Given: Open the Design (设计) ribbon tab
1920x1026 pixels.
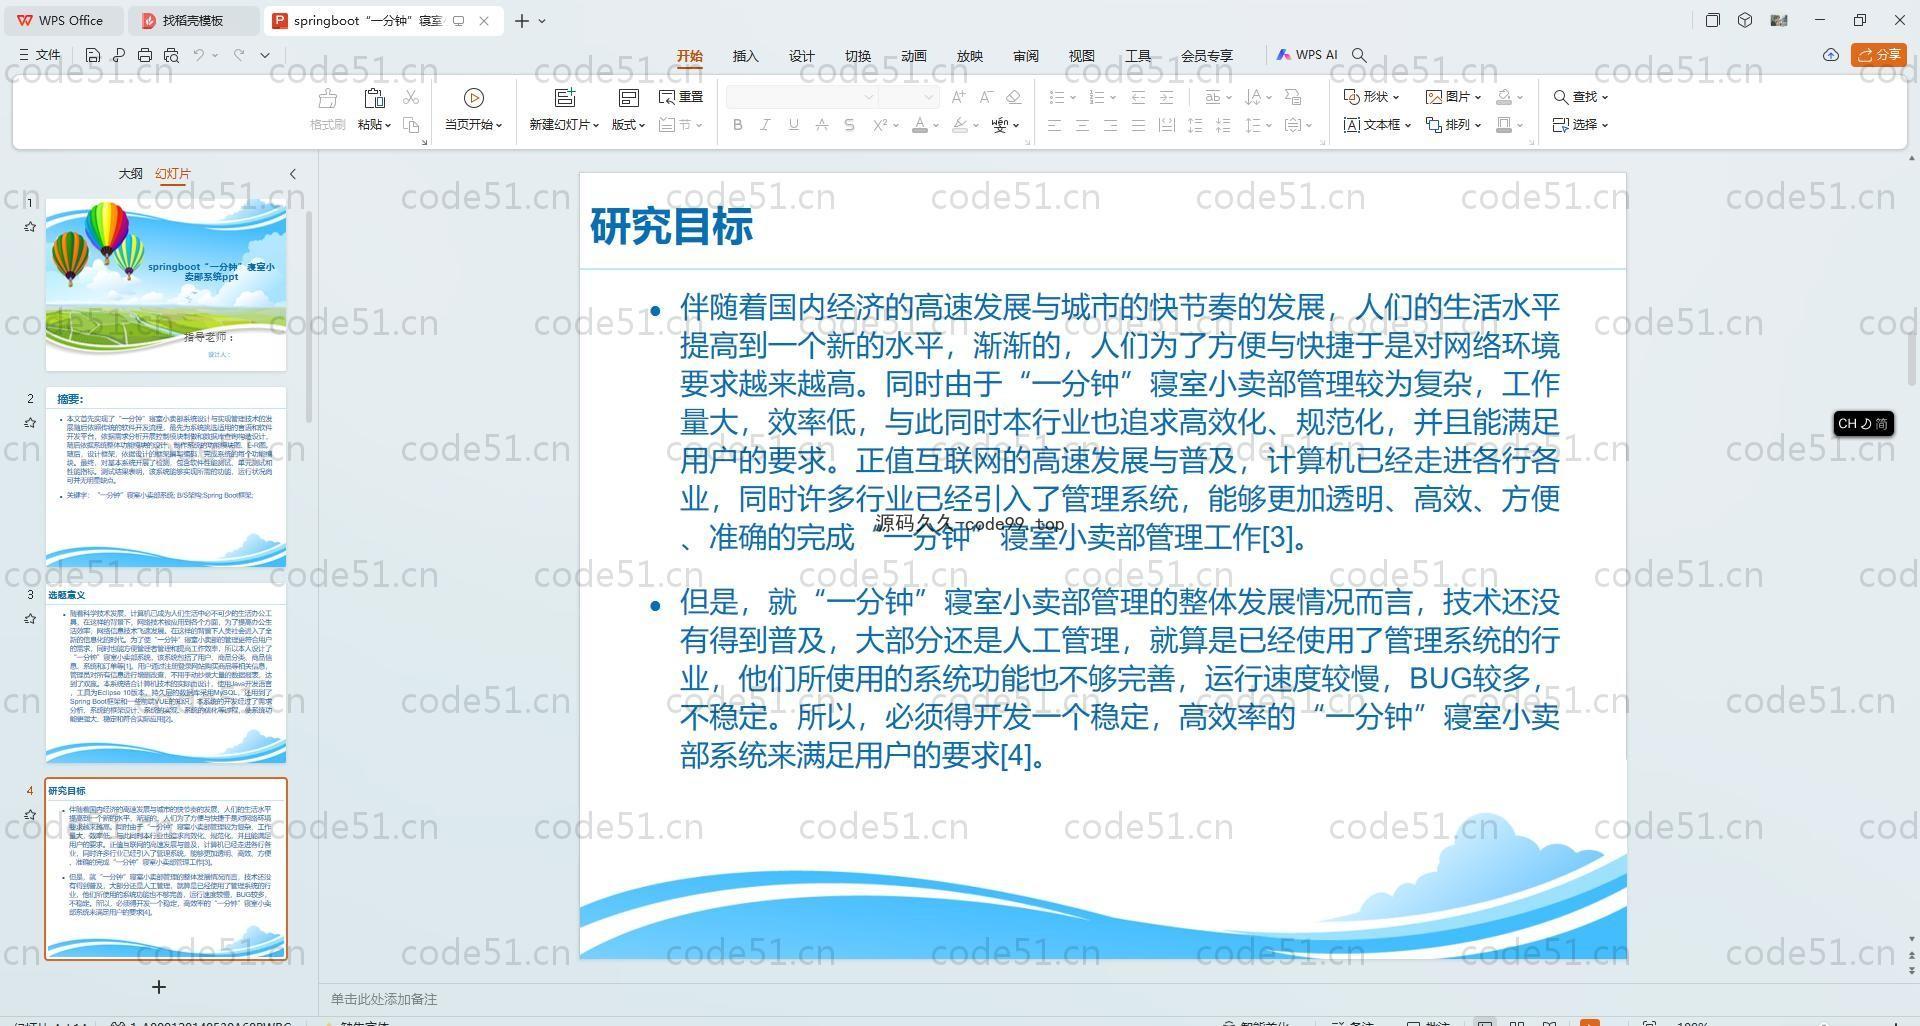Looking at the screenshot, I should click(x=802, y=56).
